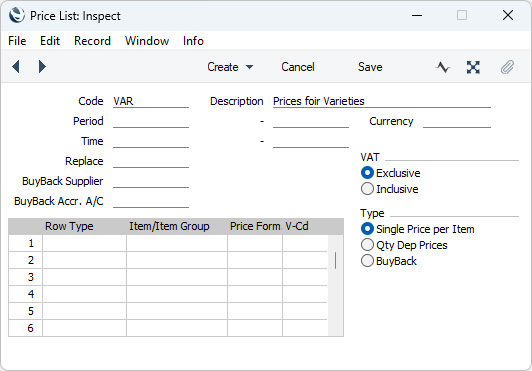Select Inclusive VAT option
Image resolution: width=532 pixels, height=371 pixels.
[x=367, y=189]
